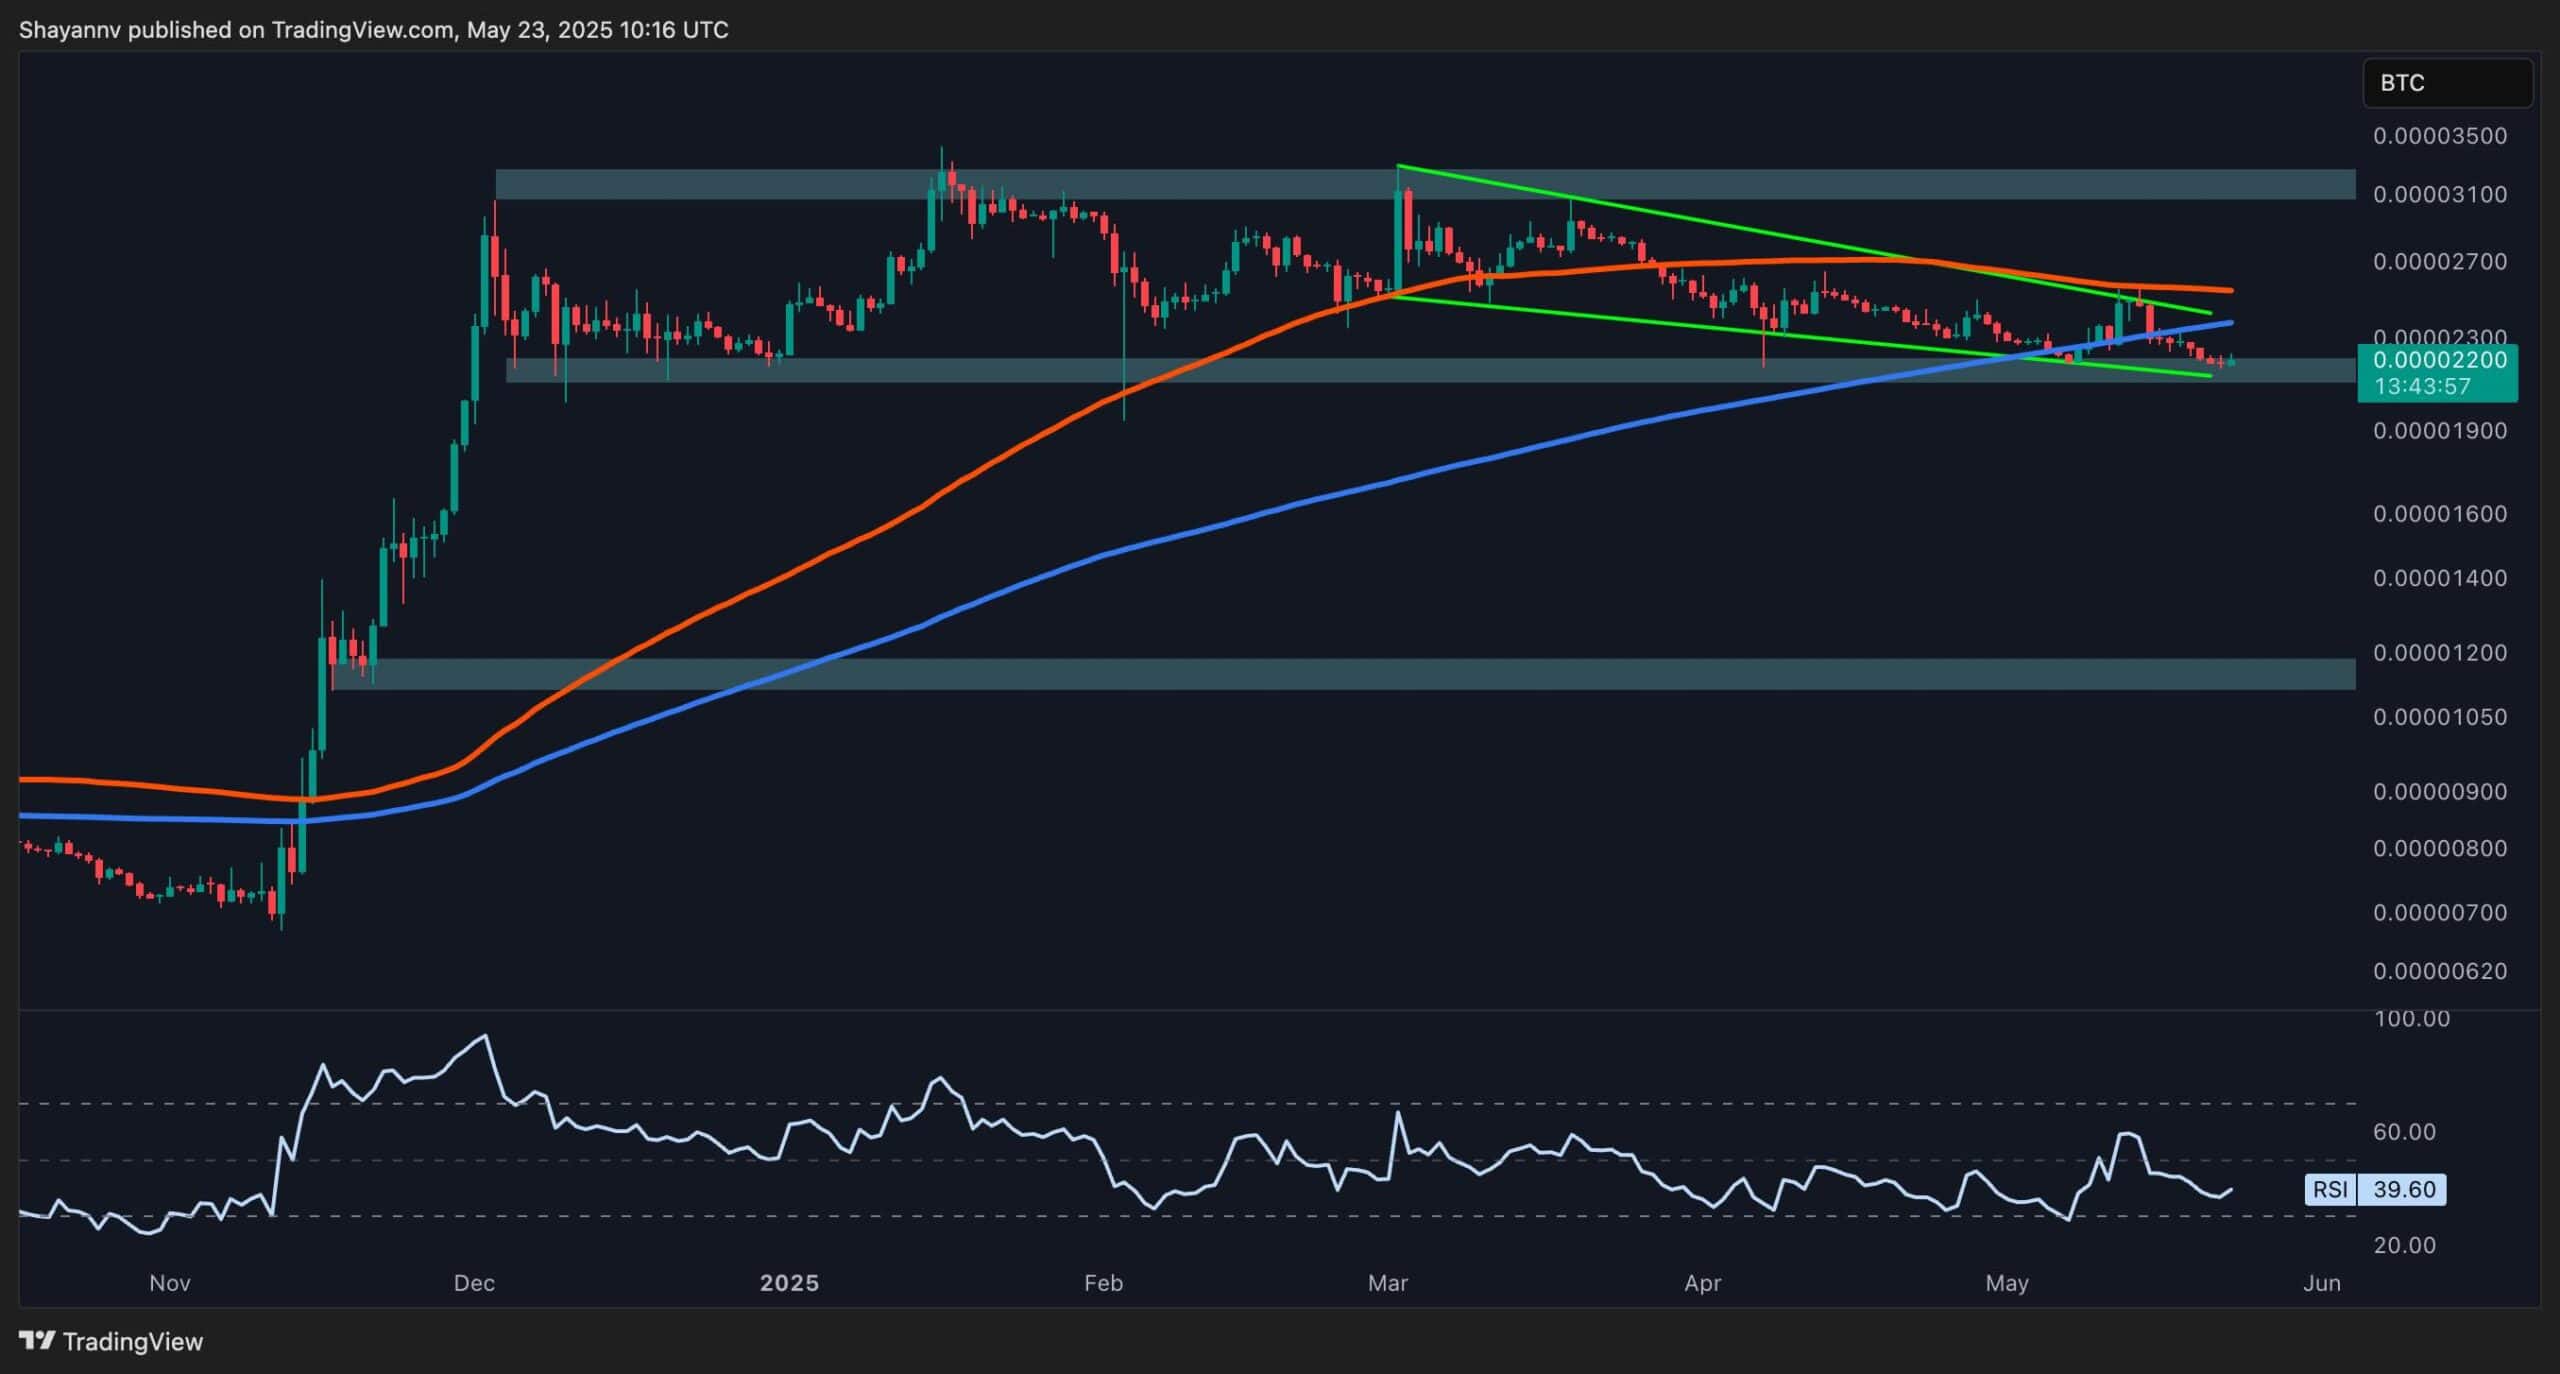
Task: Click the green current price tag 0.00002200
Action: pos(2438,360)
